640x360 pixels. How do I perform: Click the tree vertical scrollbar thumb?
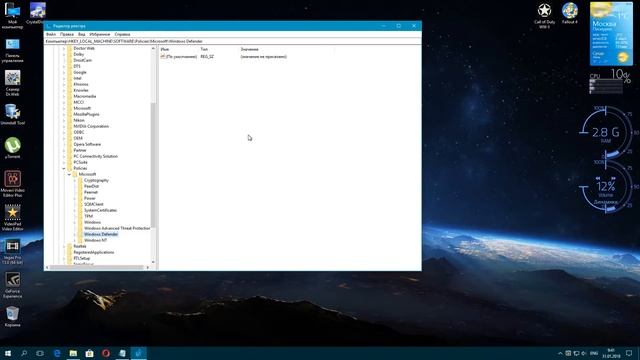tap(153, 165)
